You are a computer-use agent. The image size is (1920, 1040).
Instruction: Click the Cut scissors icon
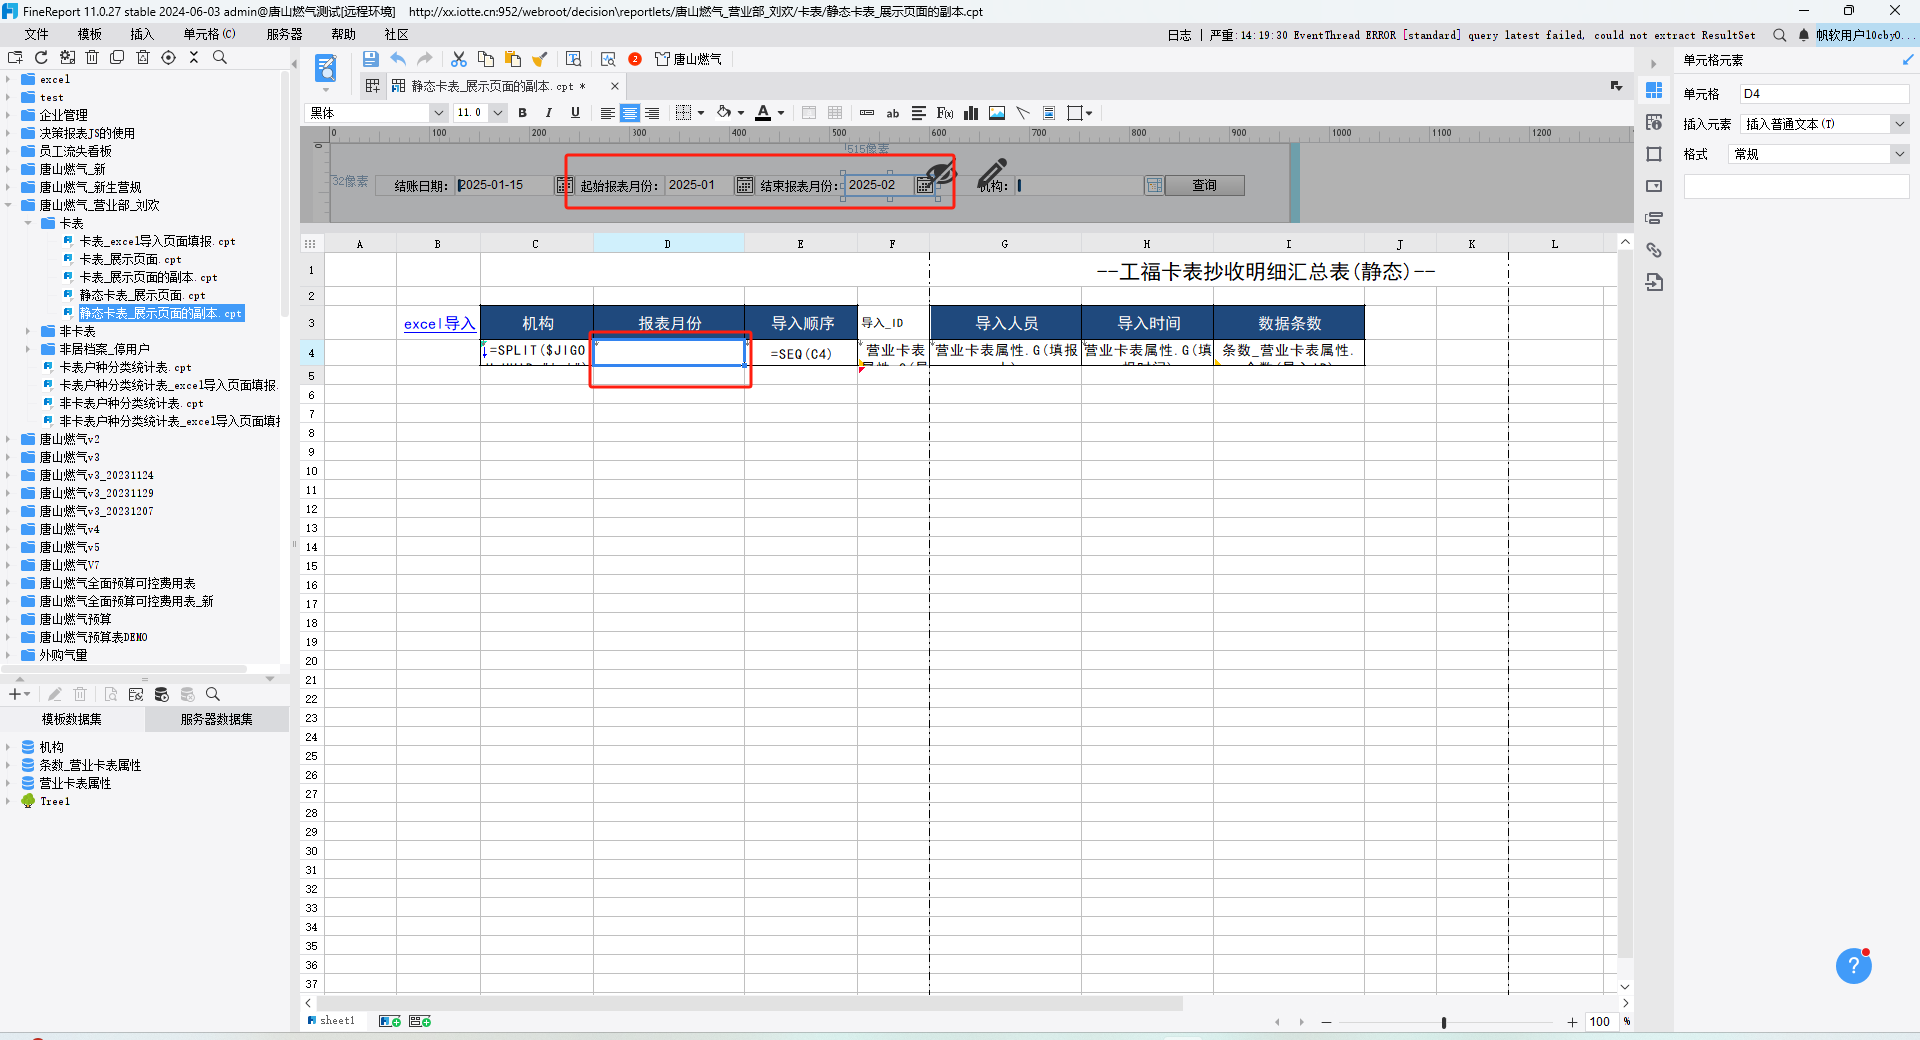[x=459, y=59]
